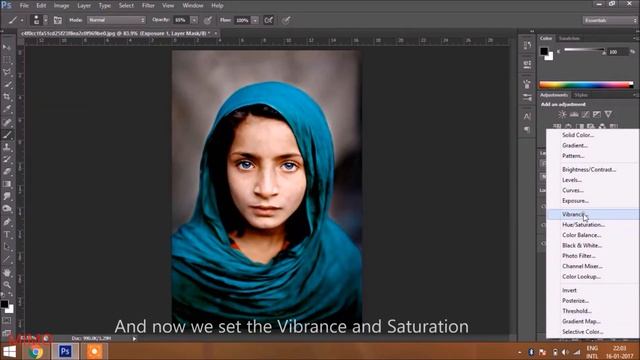Open the Brush Presets panel icon
The width and height of the screenshot is (640, 360).
click(527, 97)
